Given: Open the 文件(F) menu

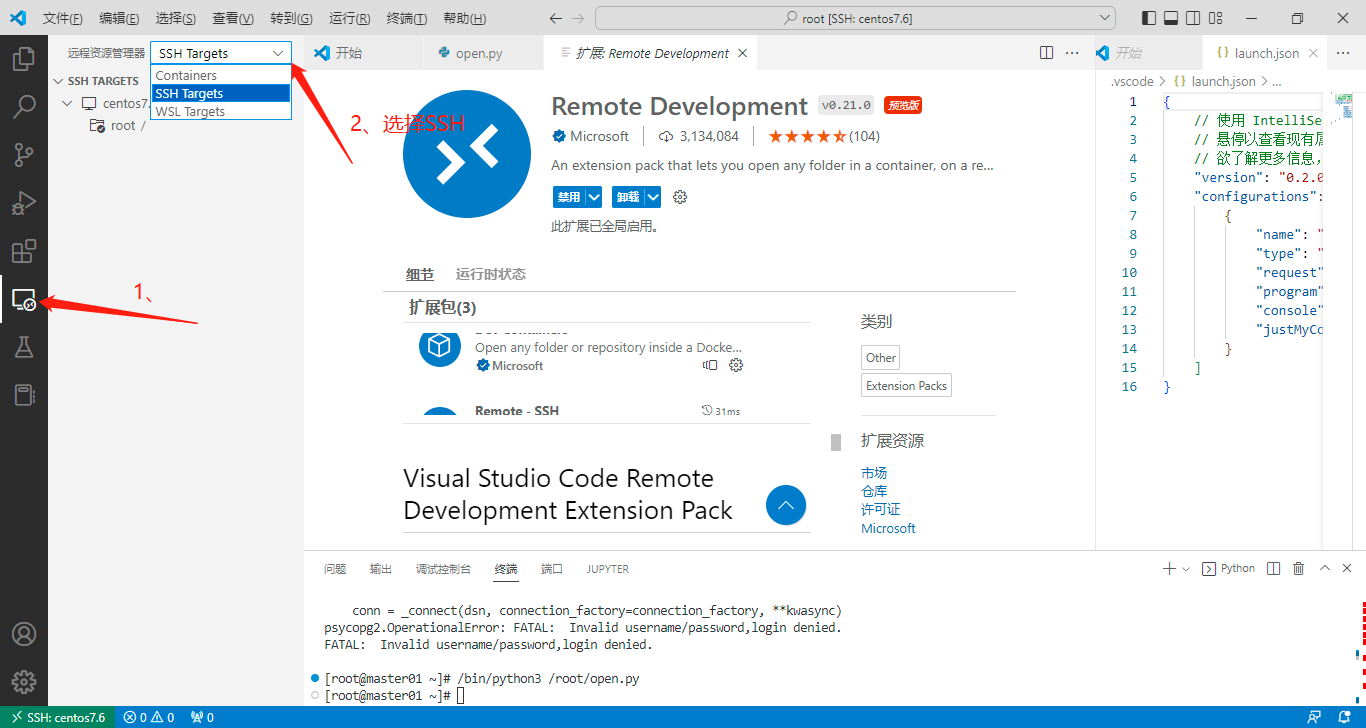Looking at the screenshot, I should pyautogui.click(x=63, y=19).
